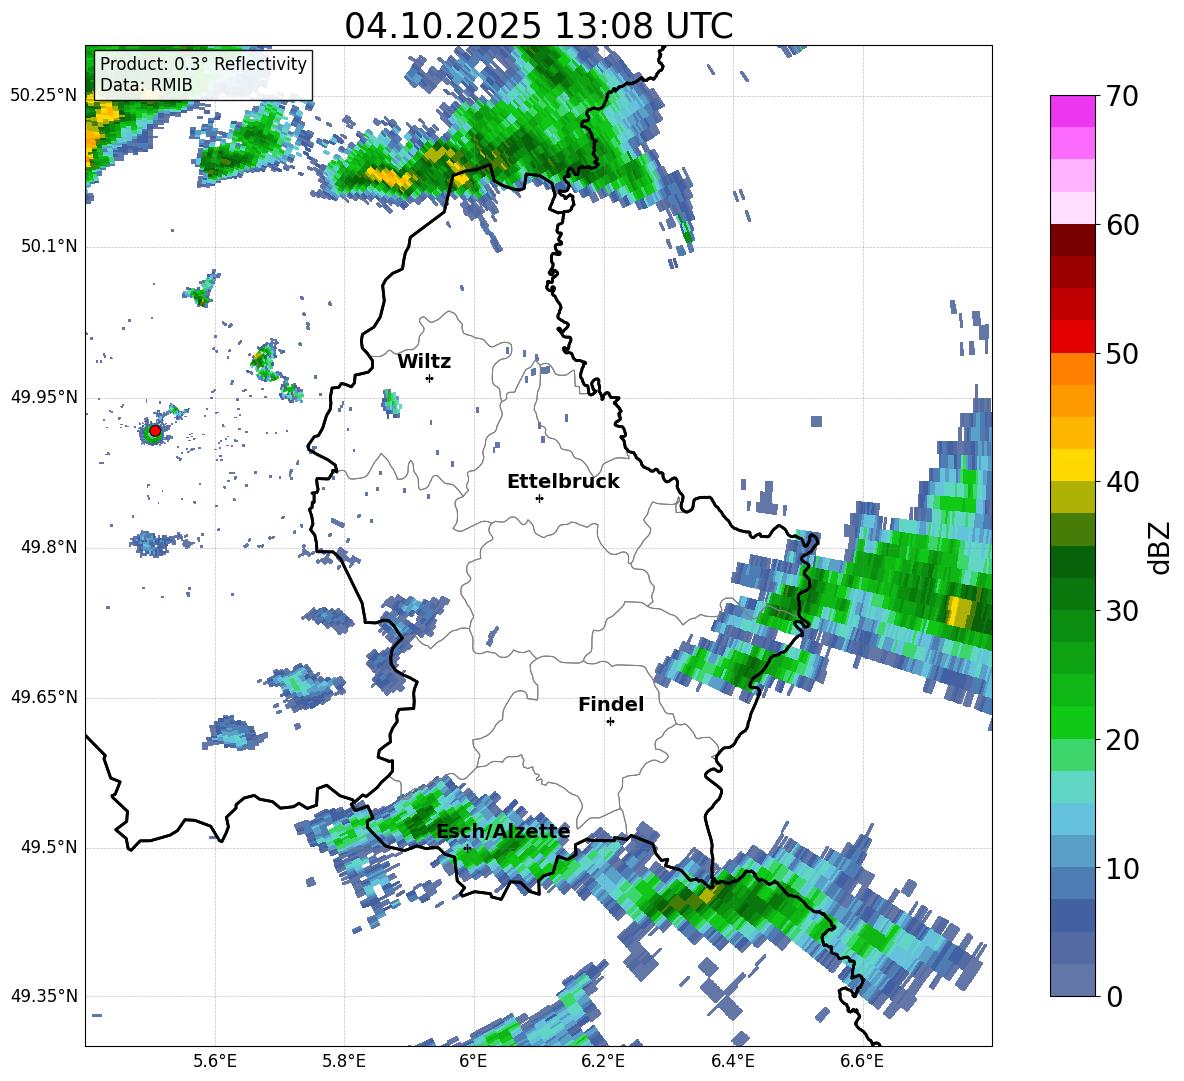1184x1081 pixels.
Task: Click the 6.2°E longitude label
Action: 603,1062
